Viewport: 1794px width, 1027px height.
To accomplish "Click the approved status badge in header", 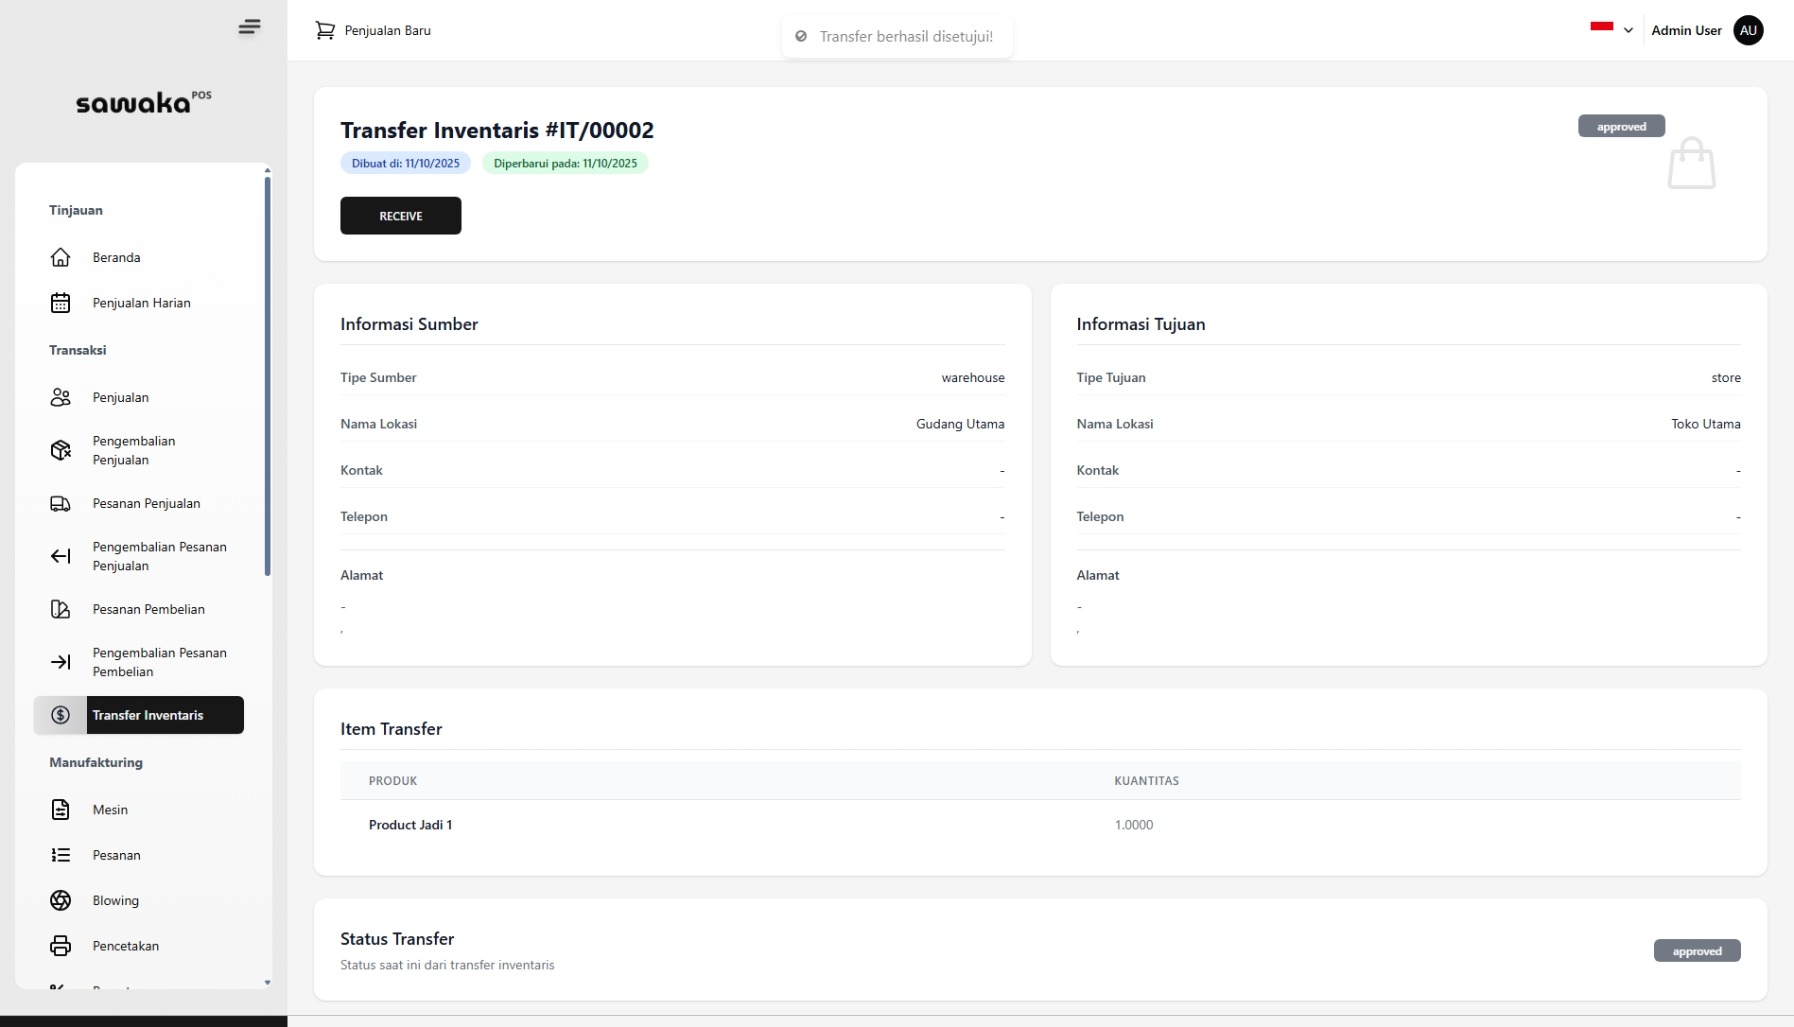I will coord(1620,127).
